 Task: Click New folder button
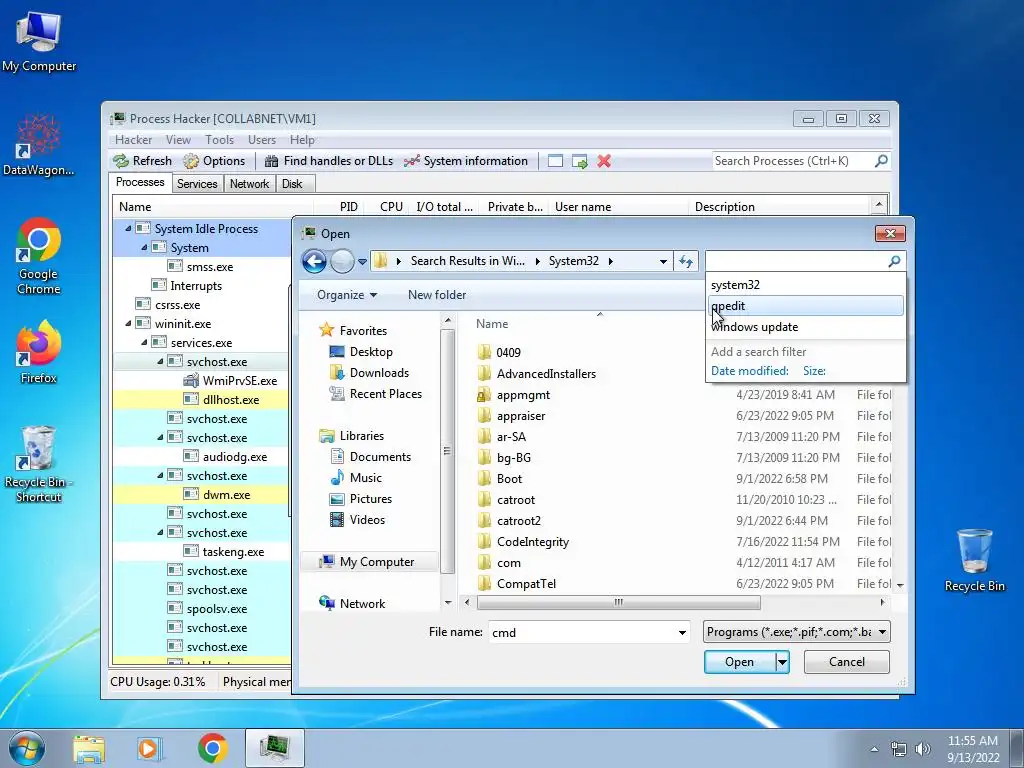[437, 295]
